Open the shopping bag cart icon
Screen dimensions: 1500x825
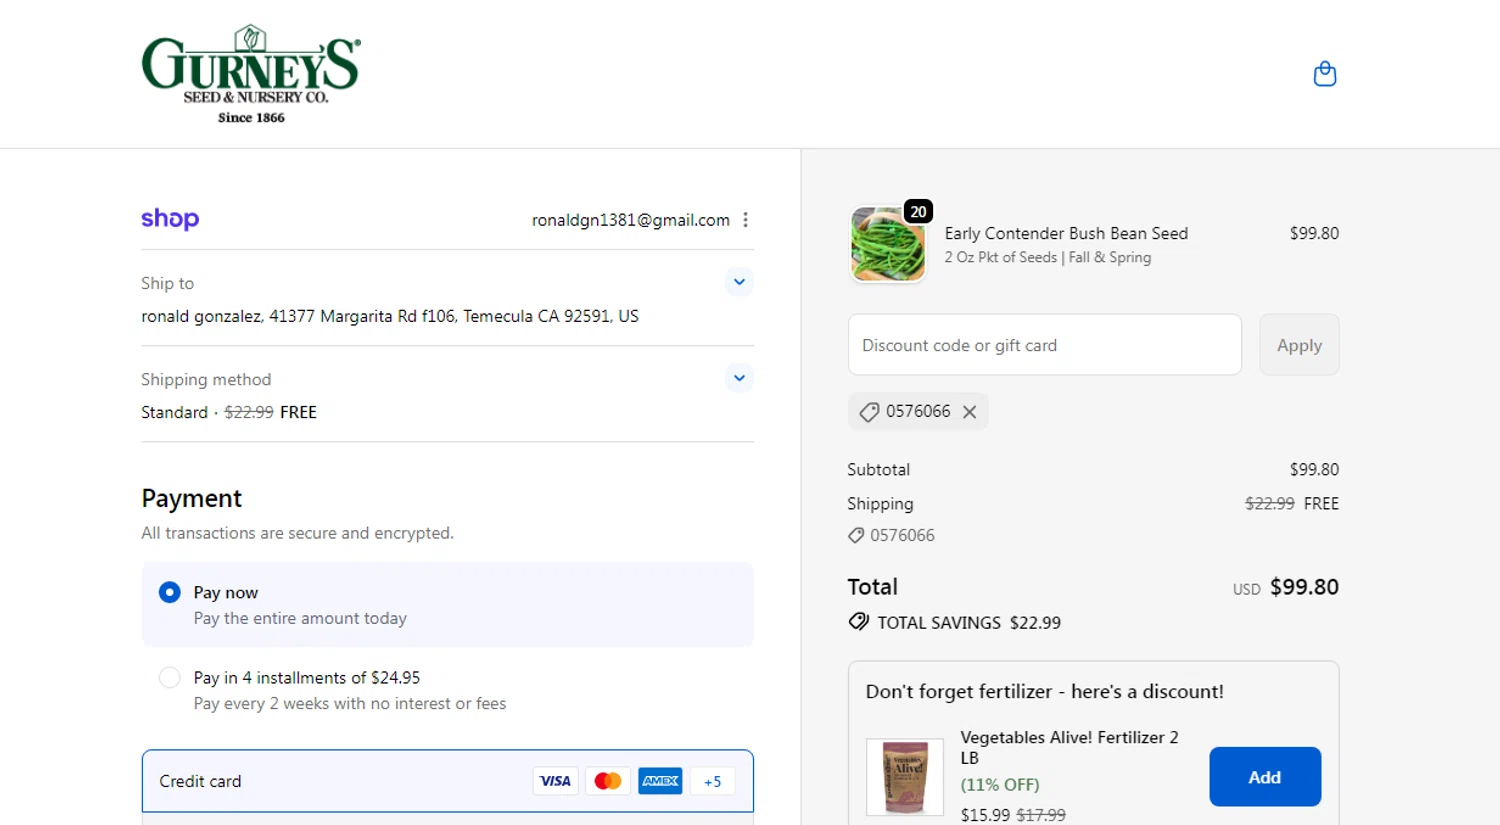click(1324, 74)
